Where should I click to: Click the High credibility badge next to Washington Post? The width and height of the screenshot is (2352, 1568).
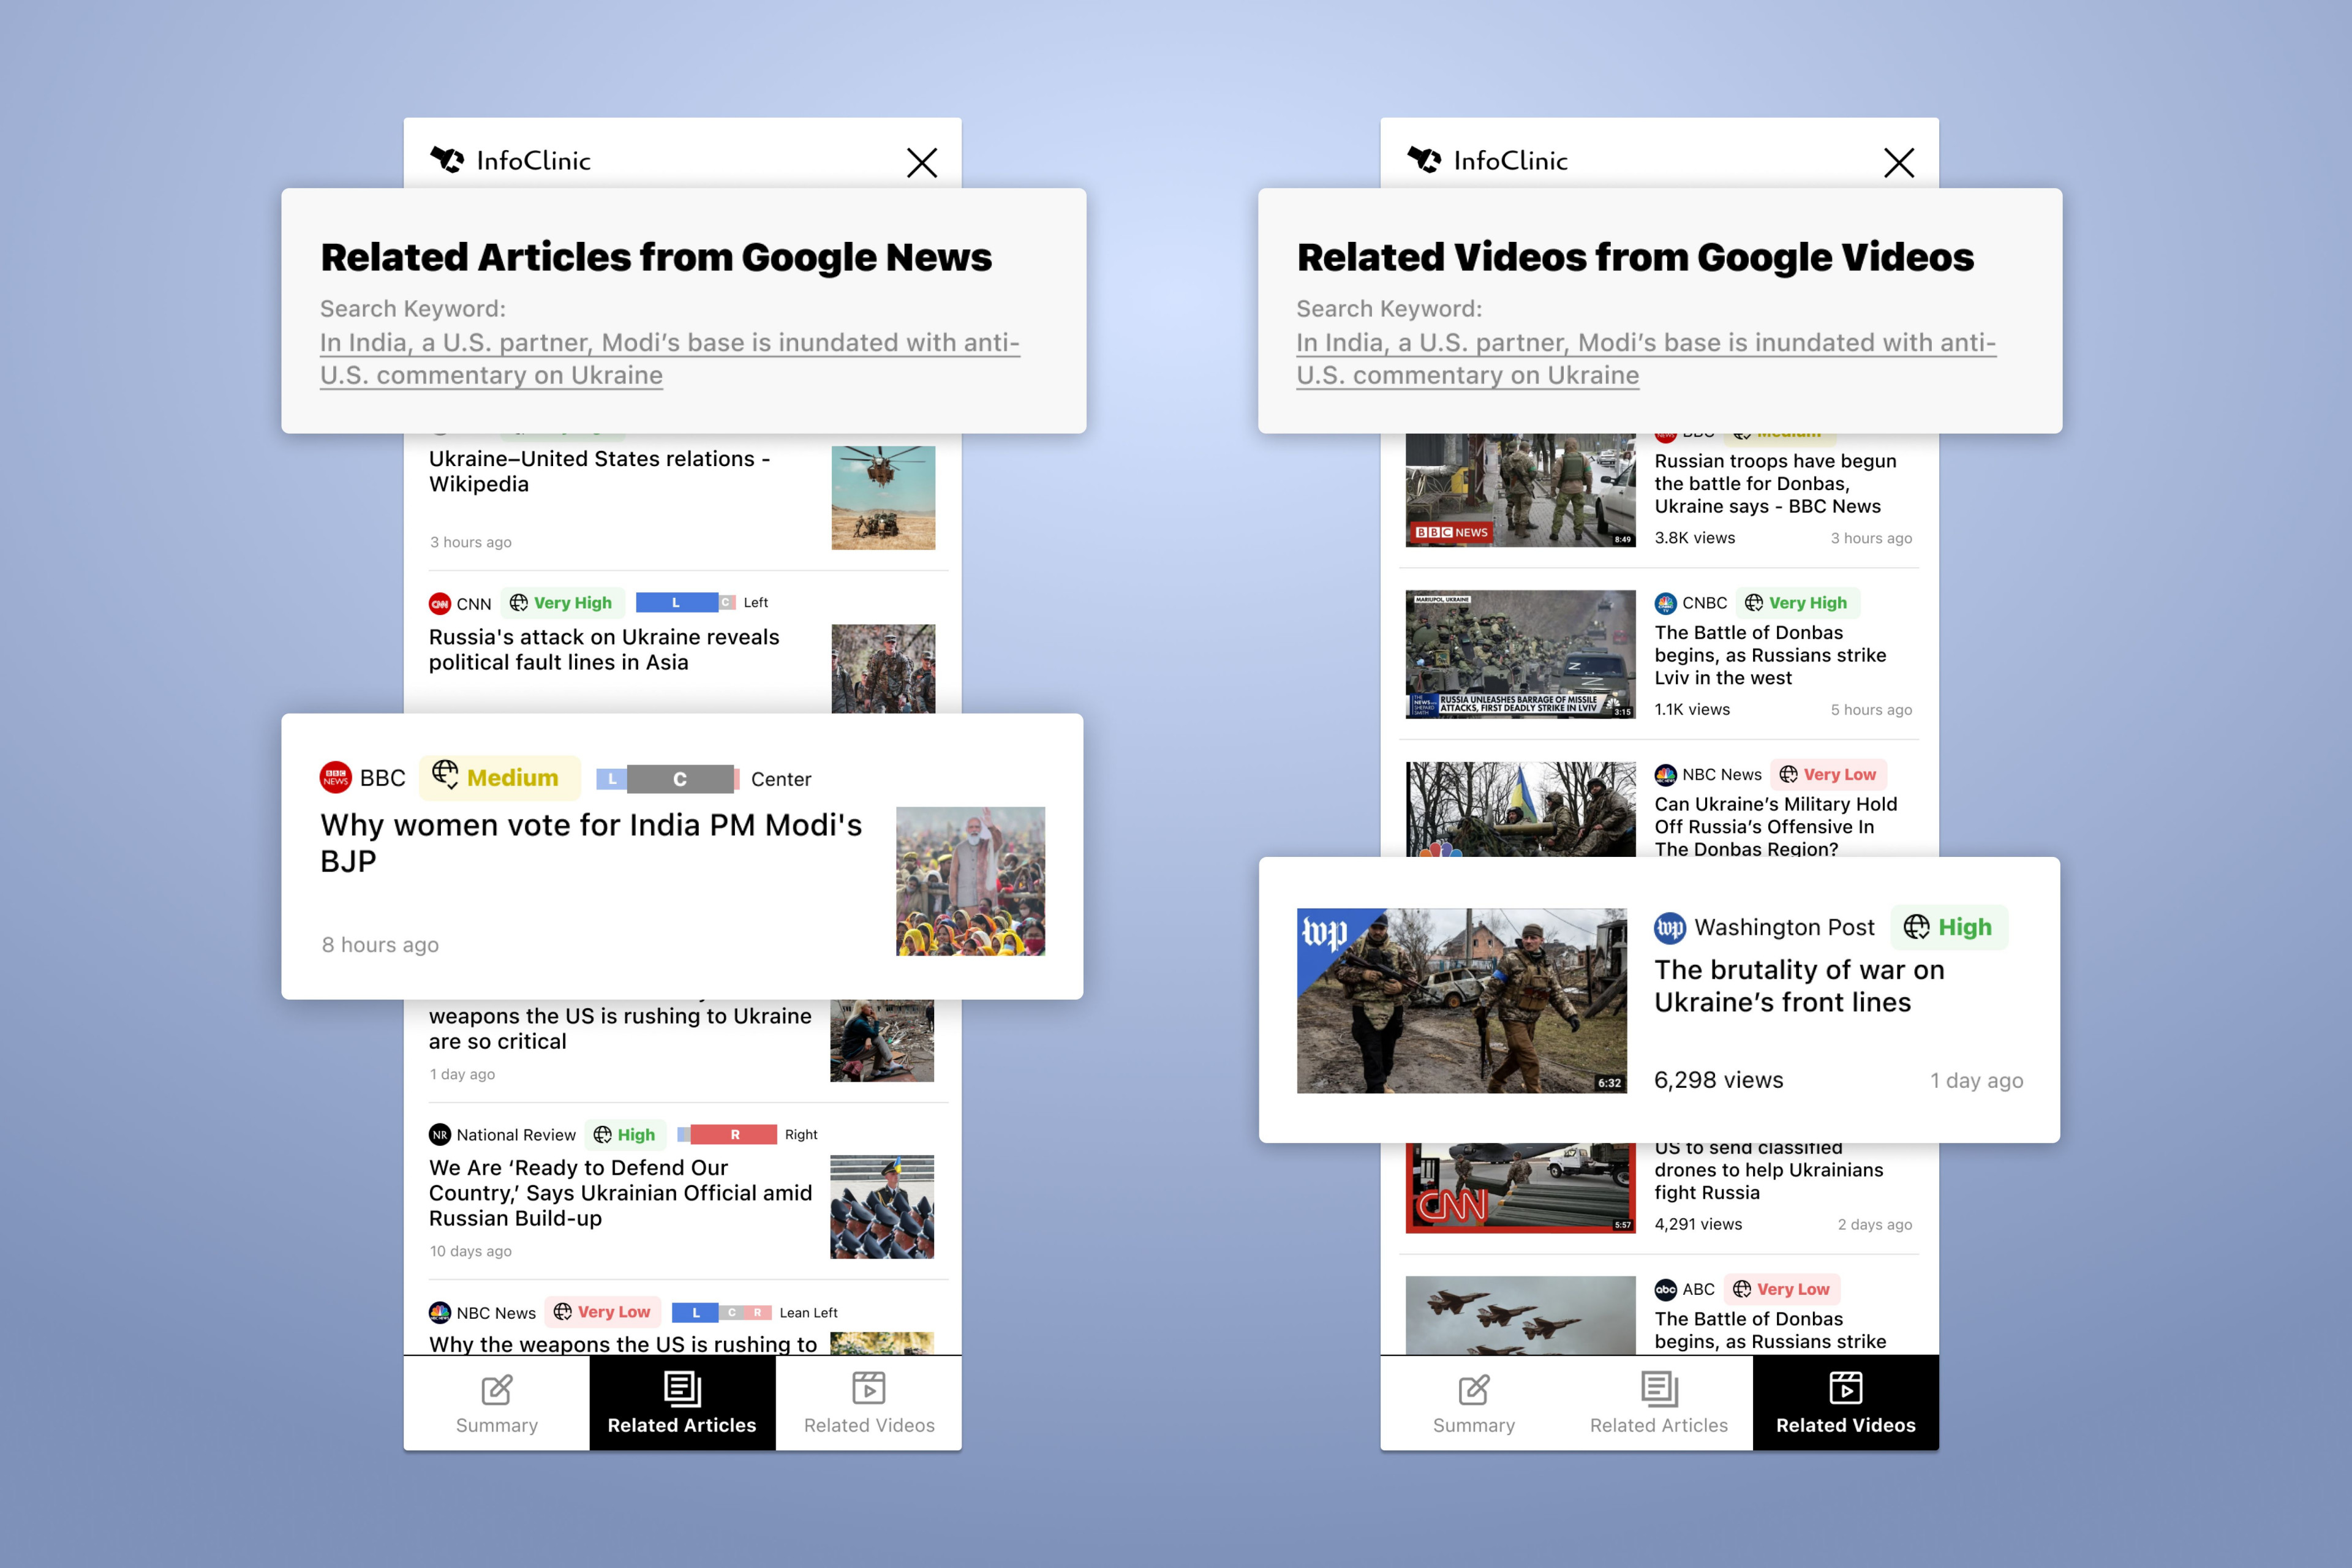(1948, 927)
